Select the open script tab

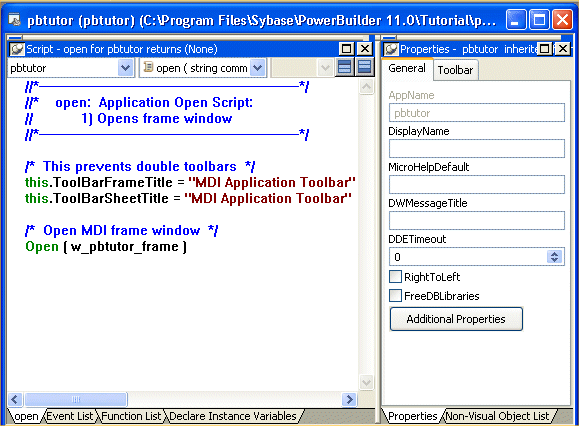click(26, 416)
